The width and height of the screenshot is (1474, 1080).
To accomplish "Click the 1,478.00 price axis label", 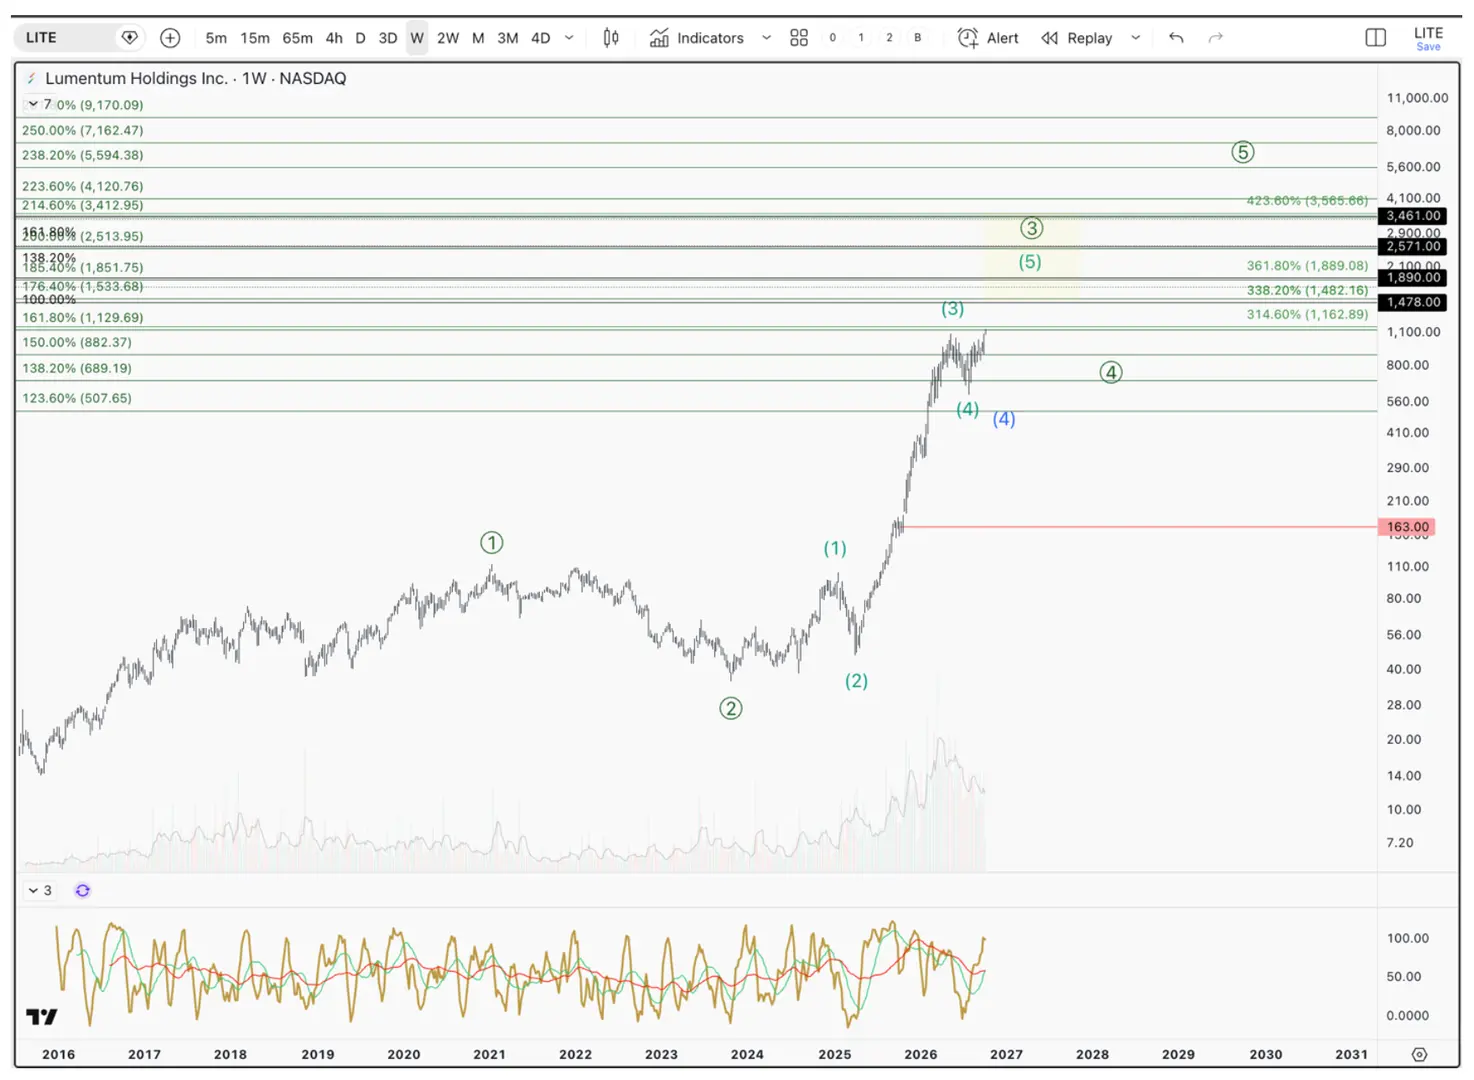I will [x=1413, y=302].
